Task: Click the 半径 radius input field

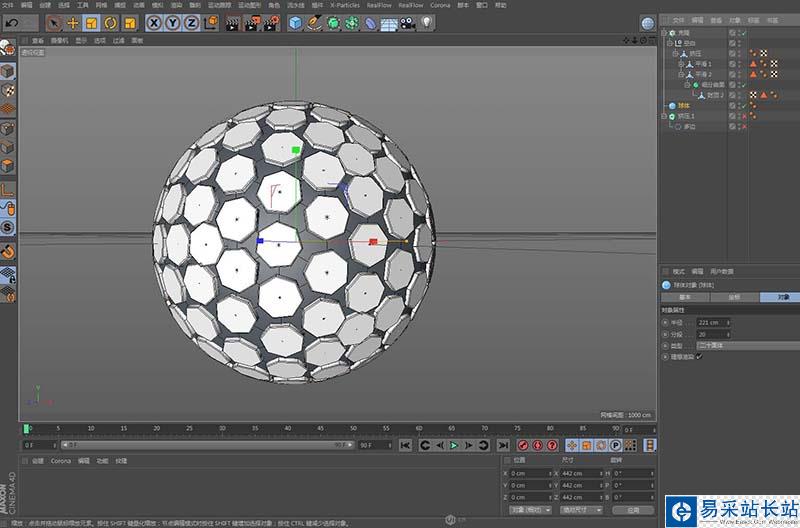Action: pos(713,322)
